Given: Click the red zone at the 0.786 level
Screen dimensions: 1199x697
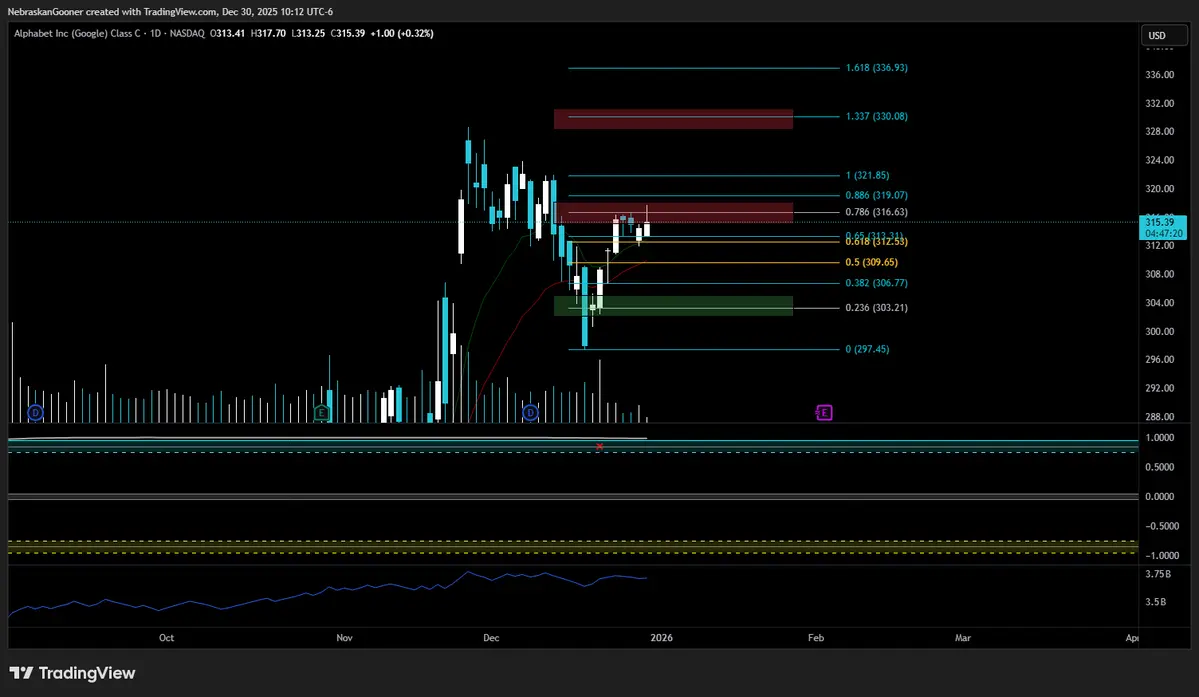Looking at the screenshot, I should (x=674, y=212).
